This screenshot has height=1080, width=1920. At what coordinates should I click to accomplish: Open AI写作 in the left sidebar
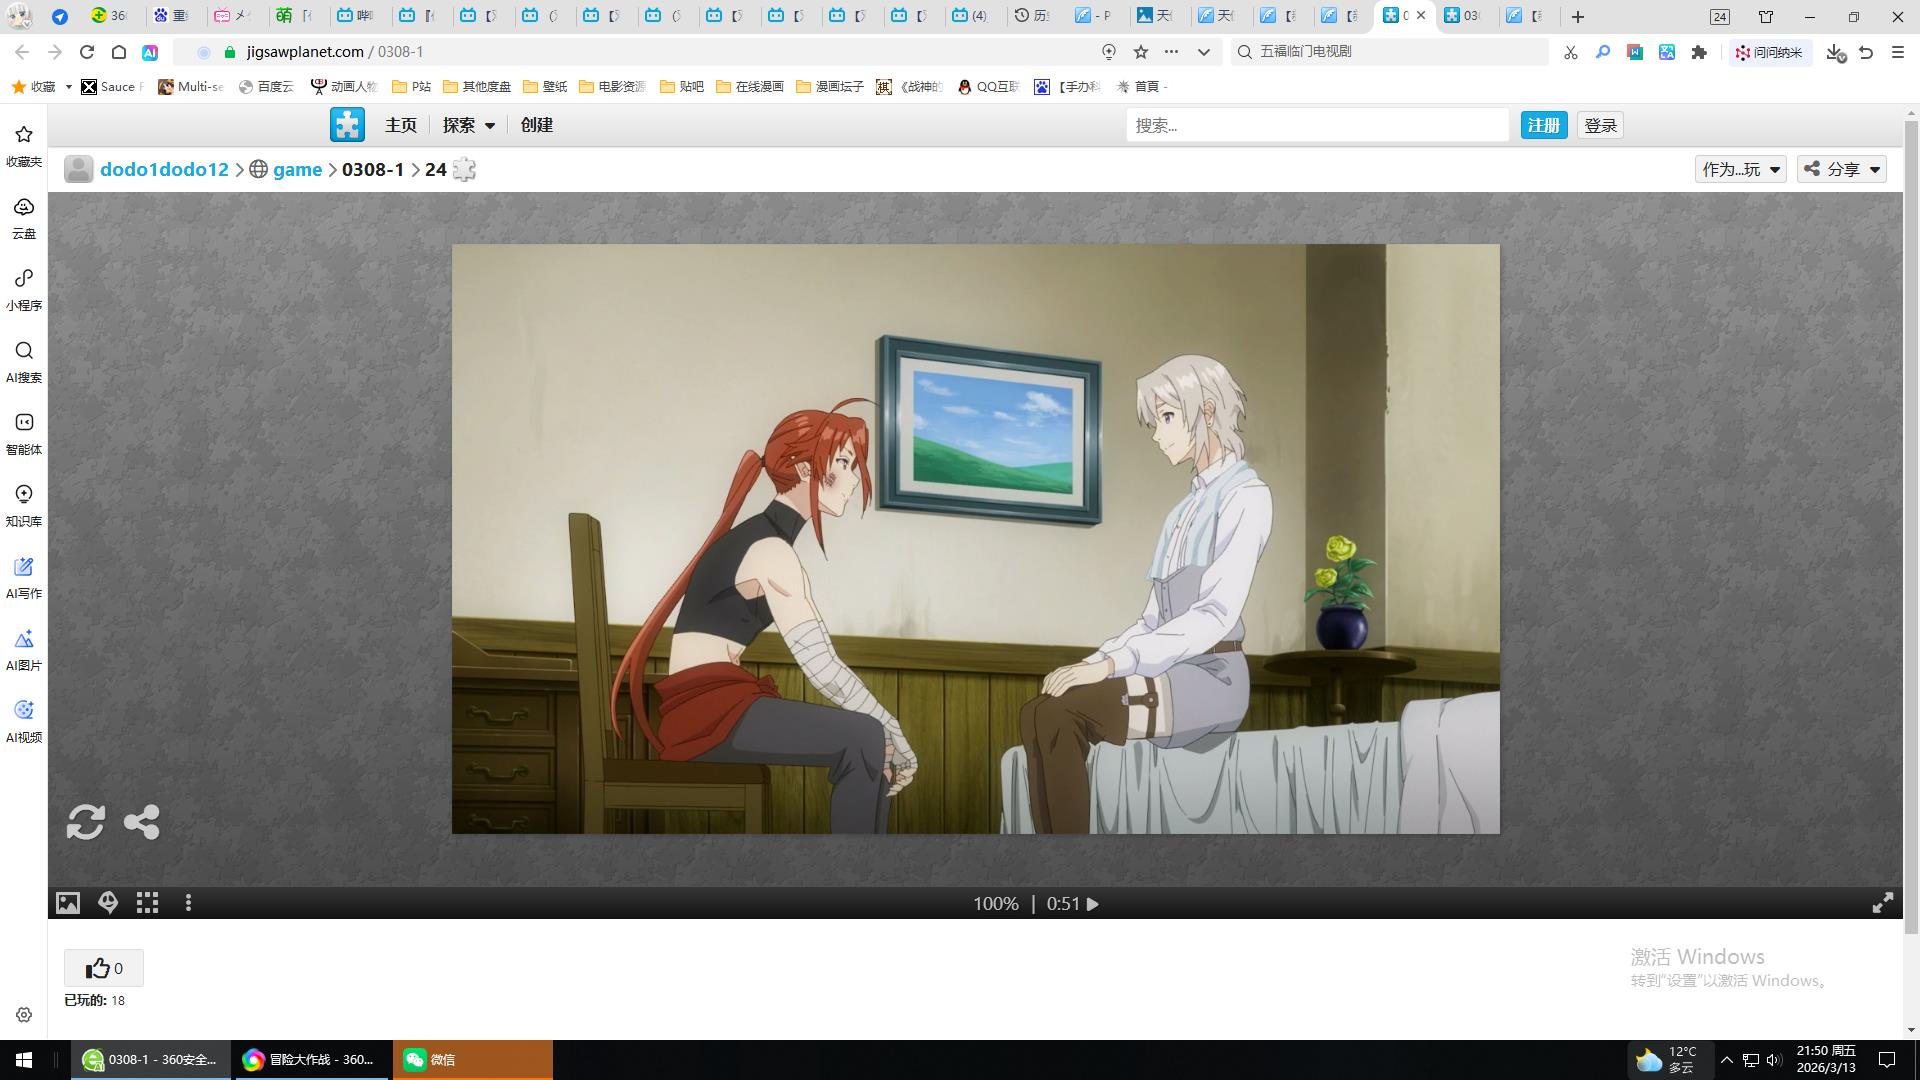[x=24, y=577]
